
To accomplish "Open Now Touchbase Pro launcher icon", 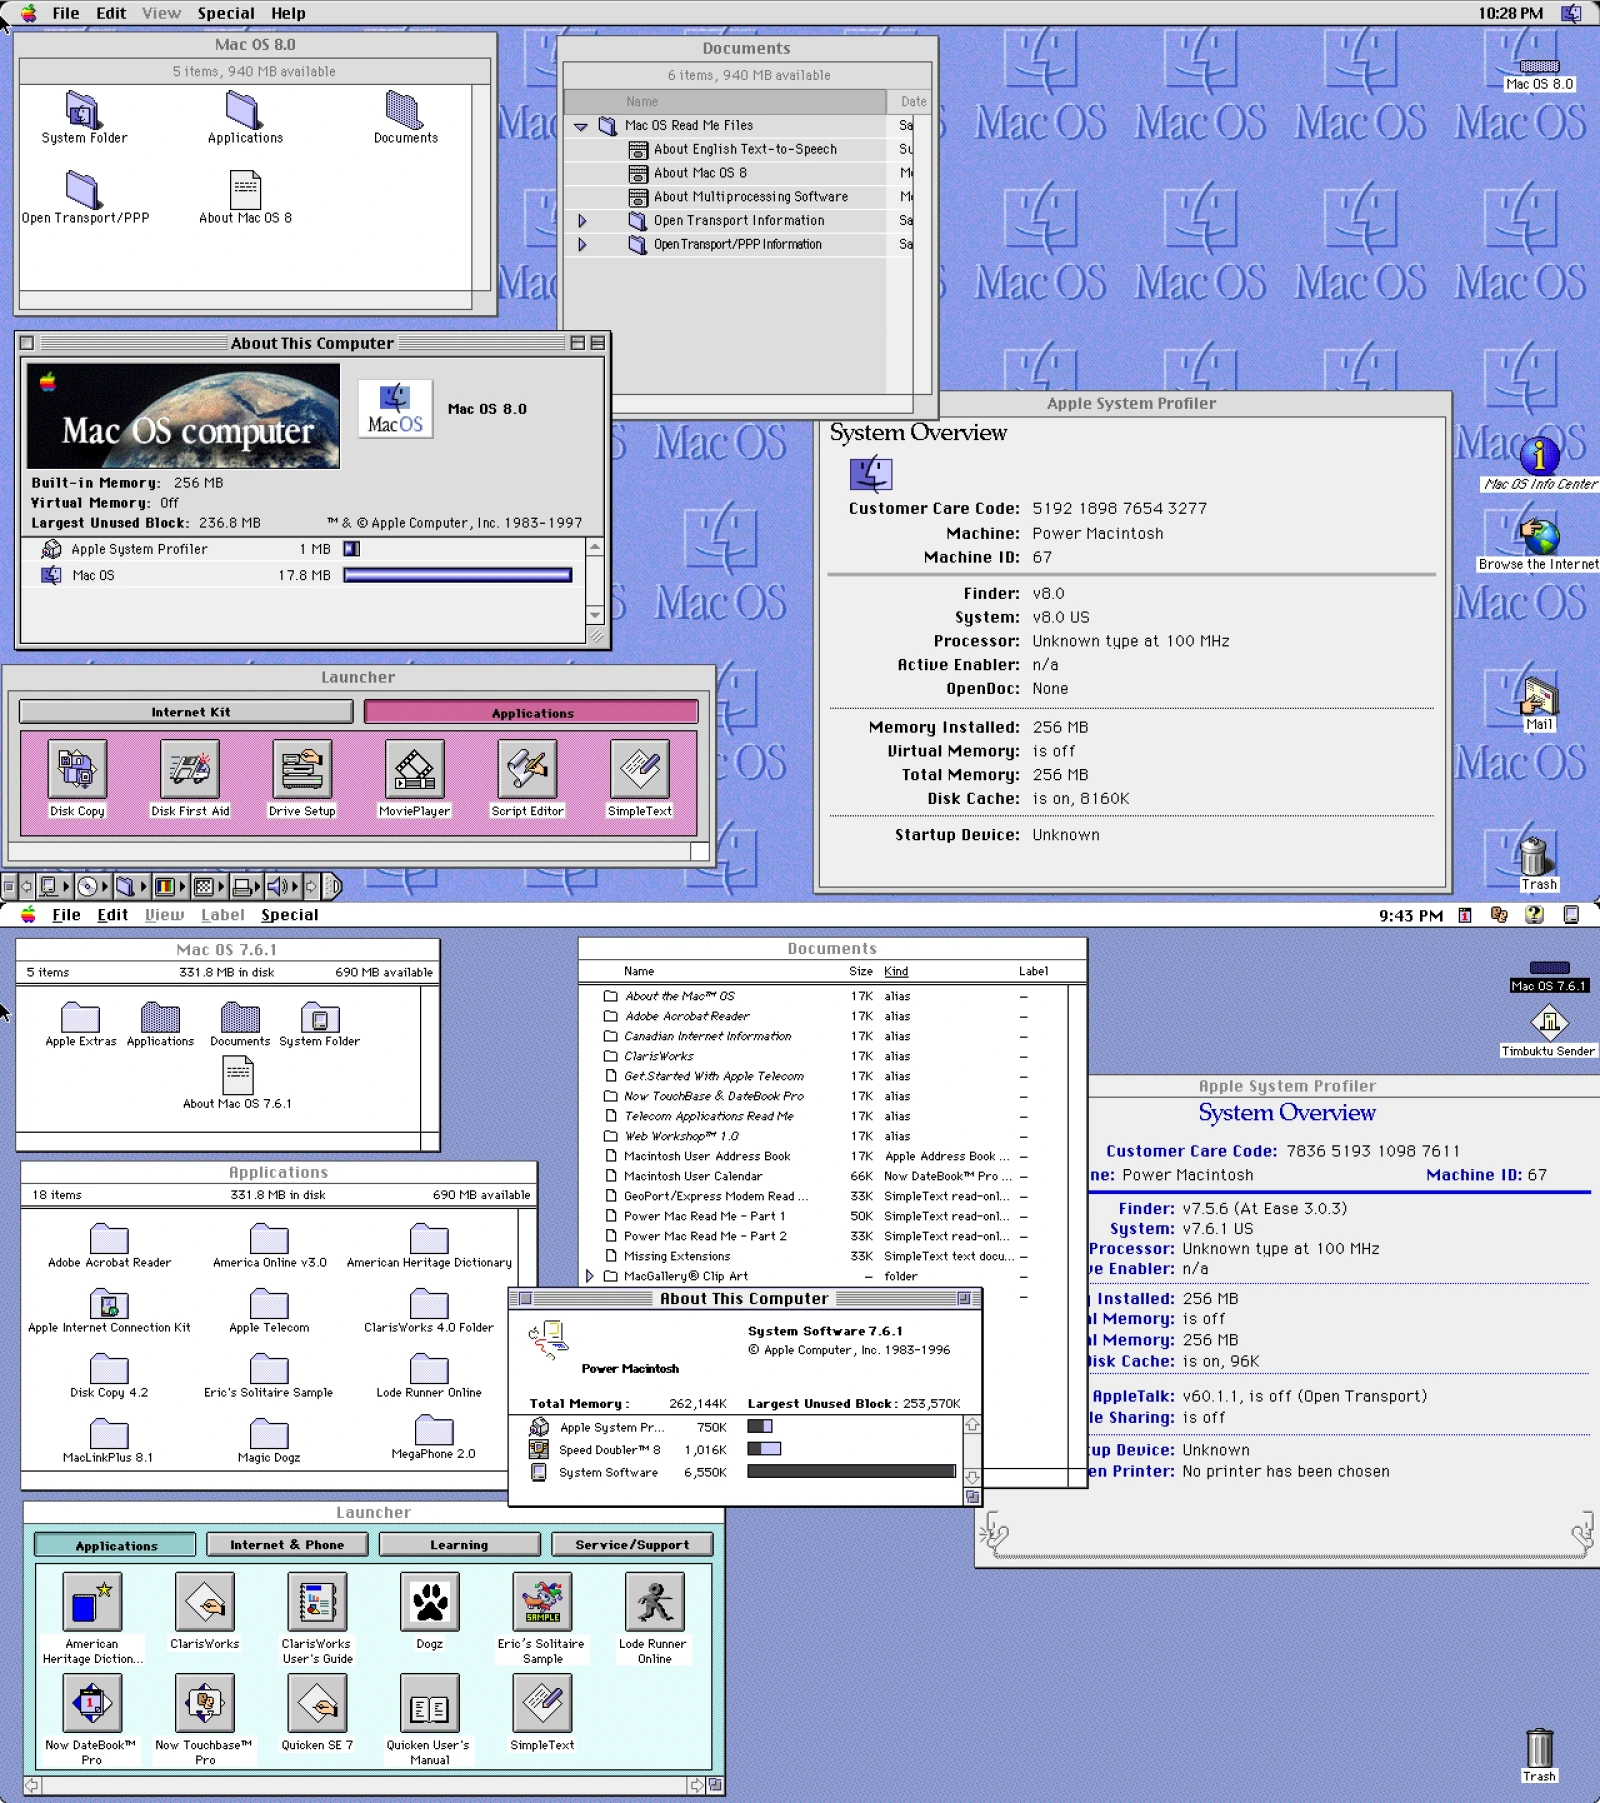I will tap(205, 1702).
